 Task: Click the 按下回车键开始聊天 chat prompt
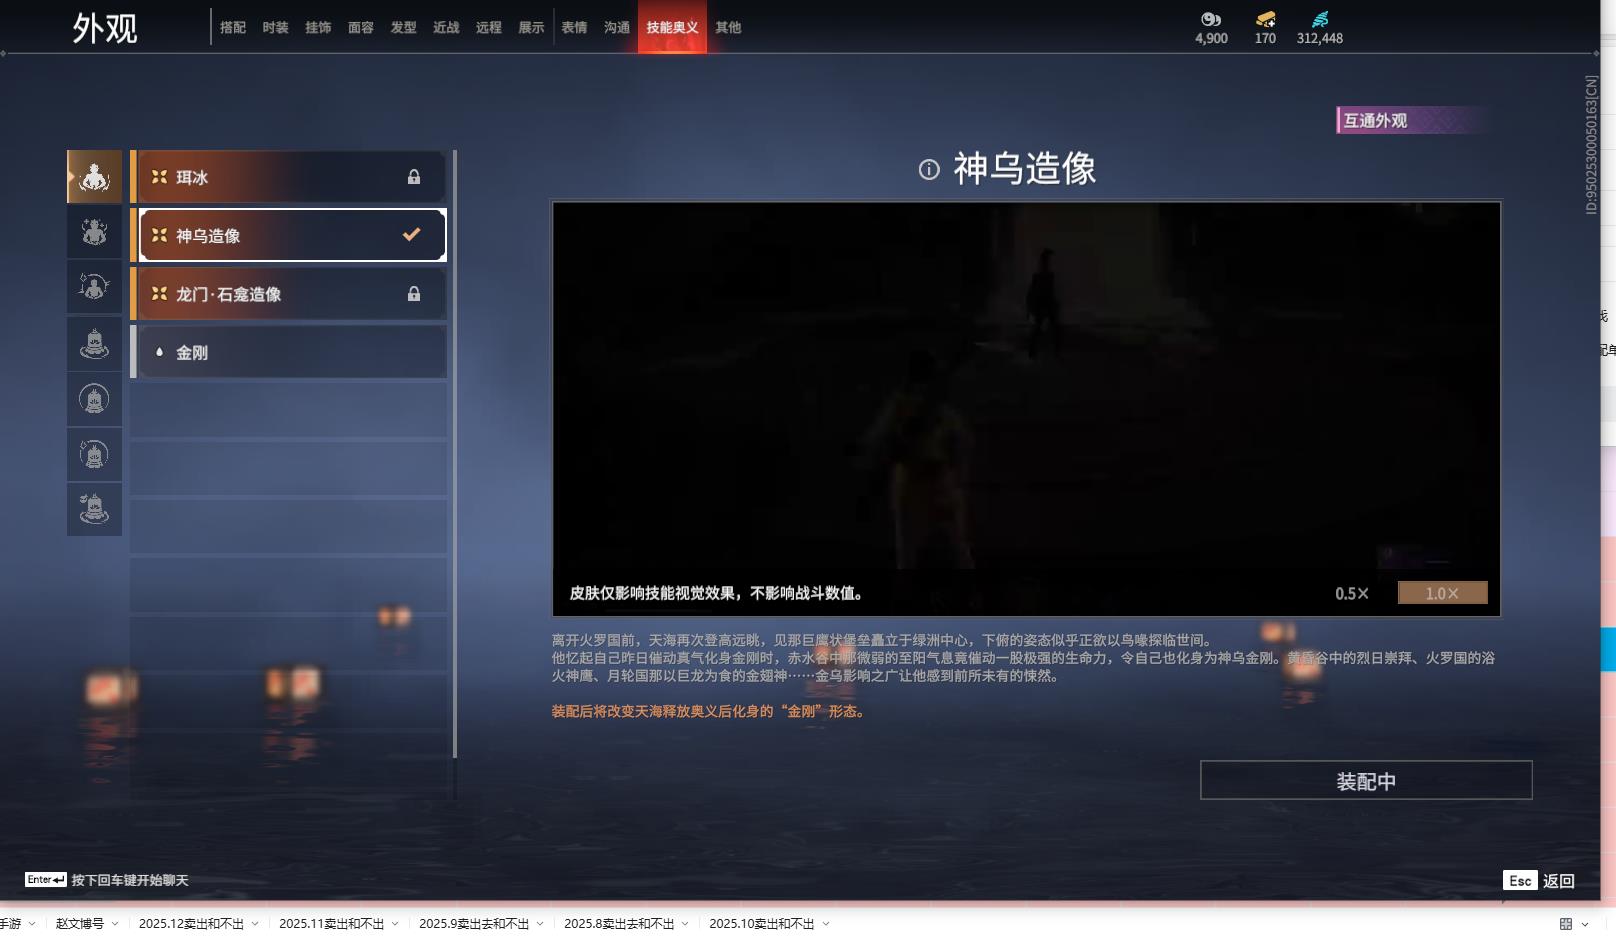pyautogui.click(x=130, y=881)
